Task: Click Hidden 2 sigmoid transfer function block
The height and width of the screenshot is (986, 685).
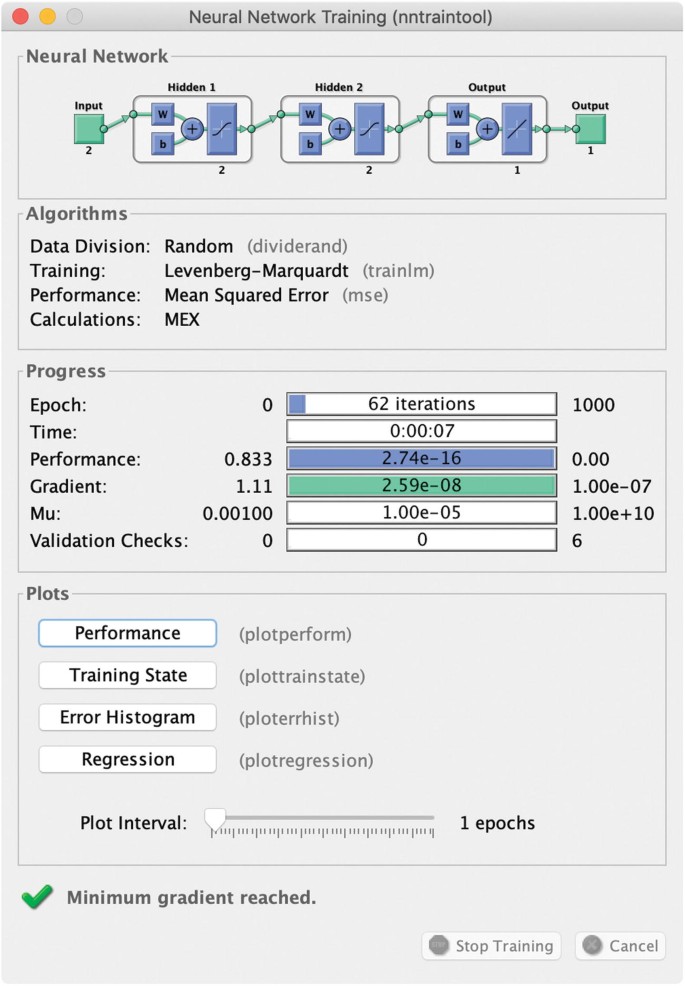Action: [x=374, y=128]
